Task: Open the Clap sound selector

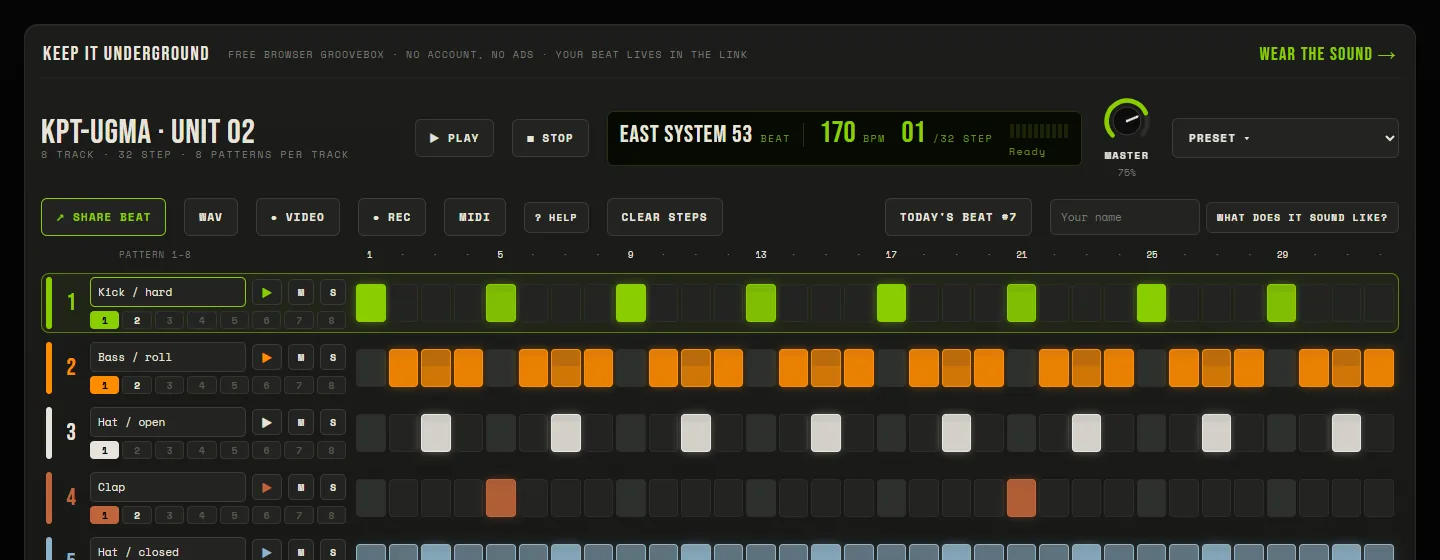Action: pos(168,487)
